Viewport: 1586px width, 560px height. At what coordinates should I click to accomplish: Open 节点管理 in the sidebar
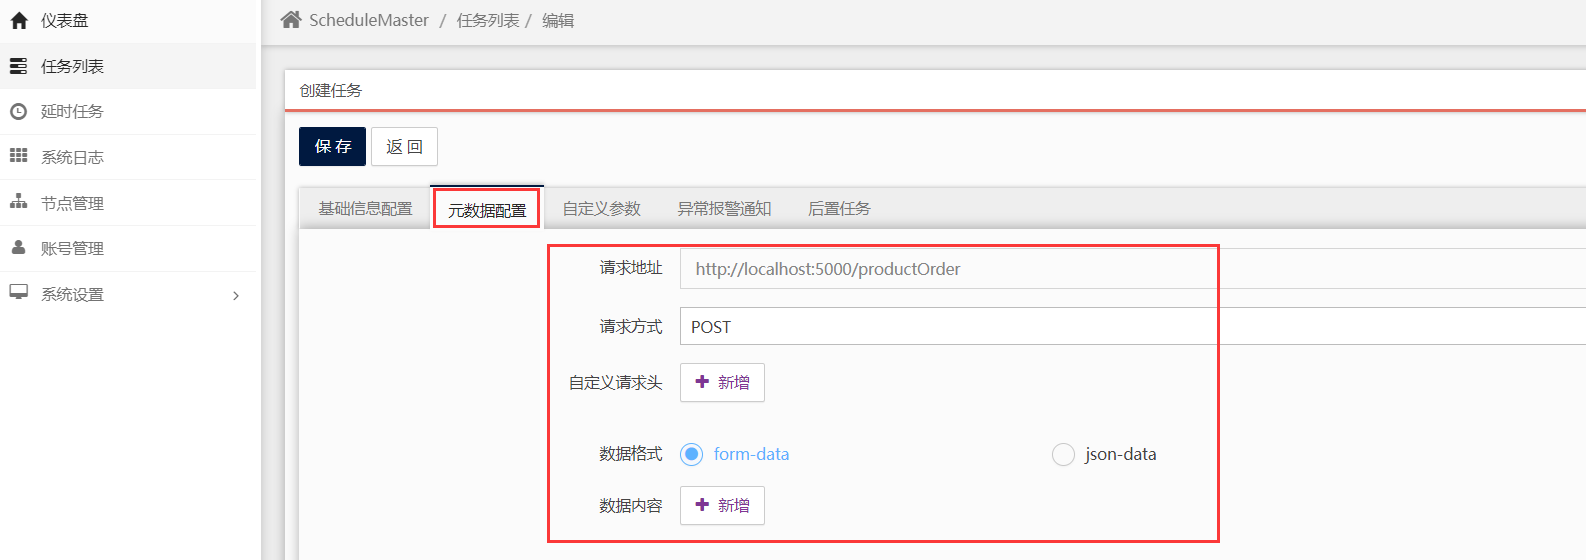(x=128, y=203)
